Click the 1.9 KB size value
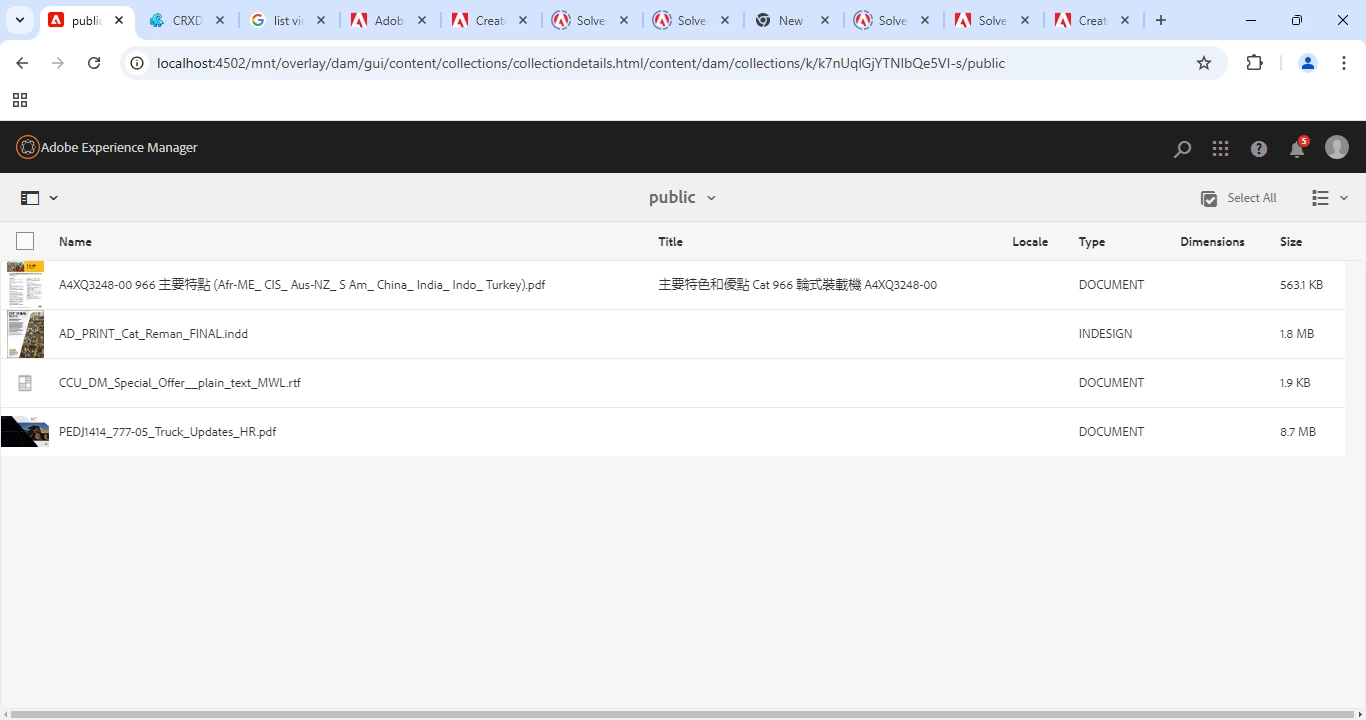 tap(1295, 383)
